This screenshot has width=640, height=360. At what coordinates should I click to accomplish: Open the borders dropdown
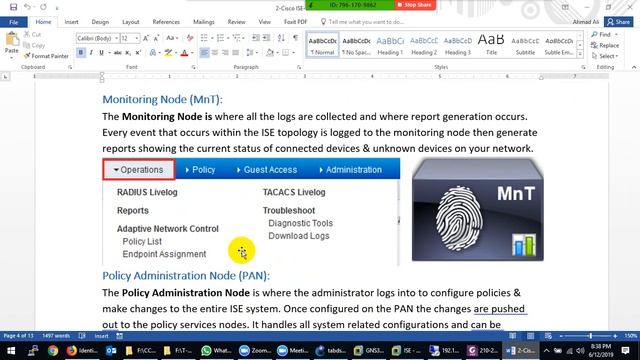pyautogui.click(x=293, y=53)
